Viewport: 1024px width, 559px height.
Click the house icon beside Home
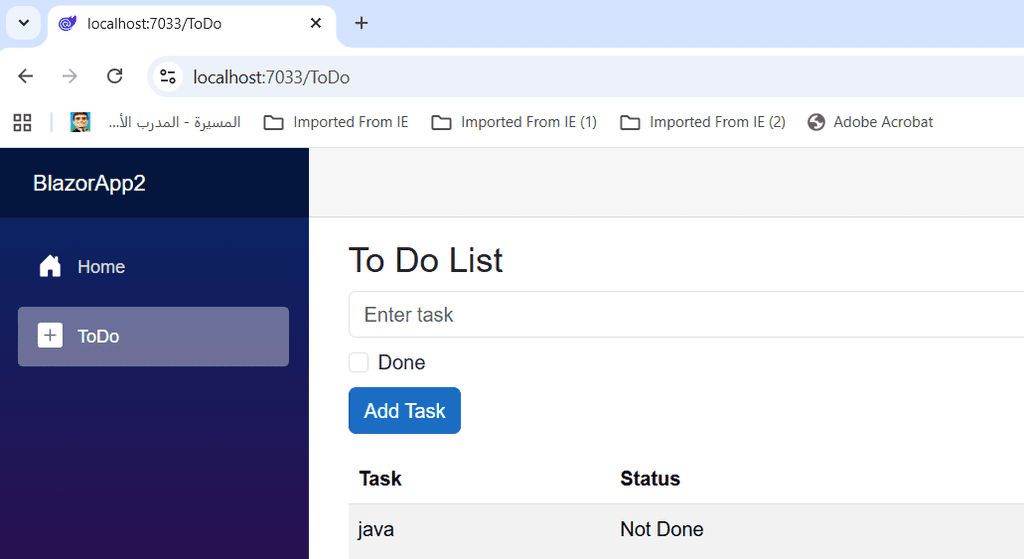click(50, 266)
